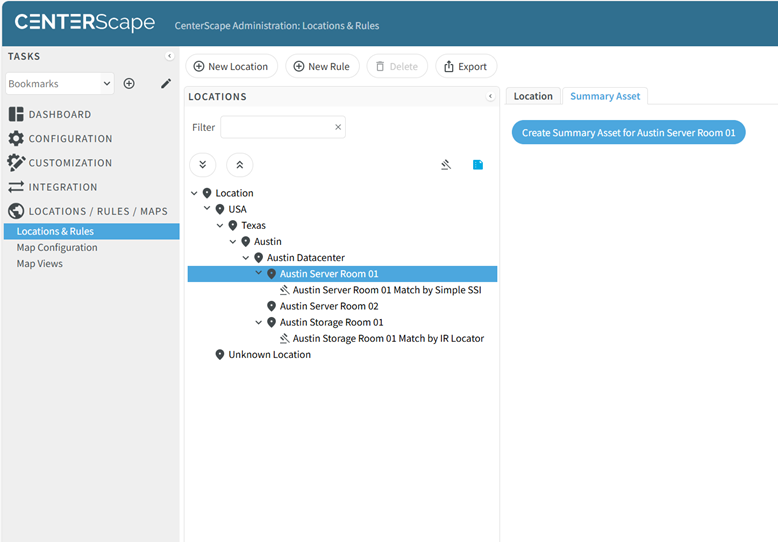778x542 pixels.
Task: Click the add bookmark plus icon
Action: point(129,84)
